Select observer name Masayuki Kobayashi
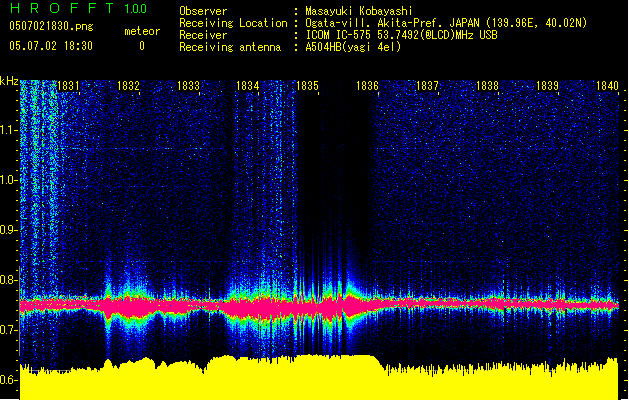 359,11
